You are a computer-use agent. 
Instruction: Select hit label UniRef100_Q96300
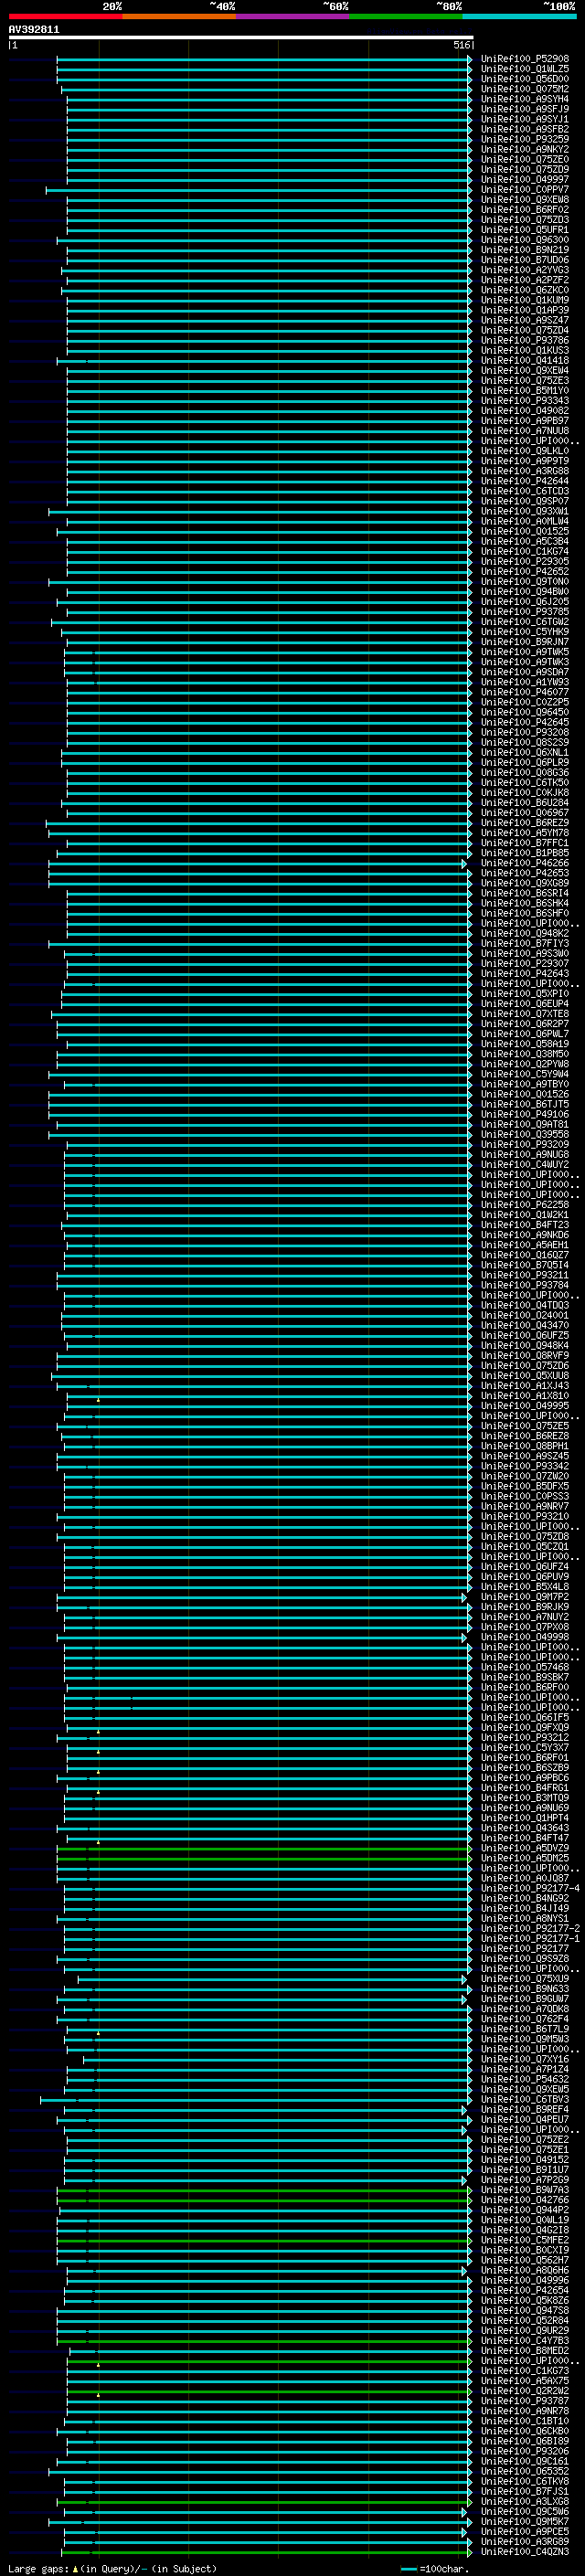click(525, 240)
